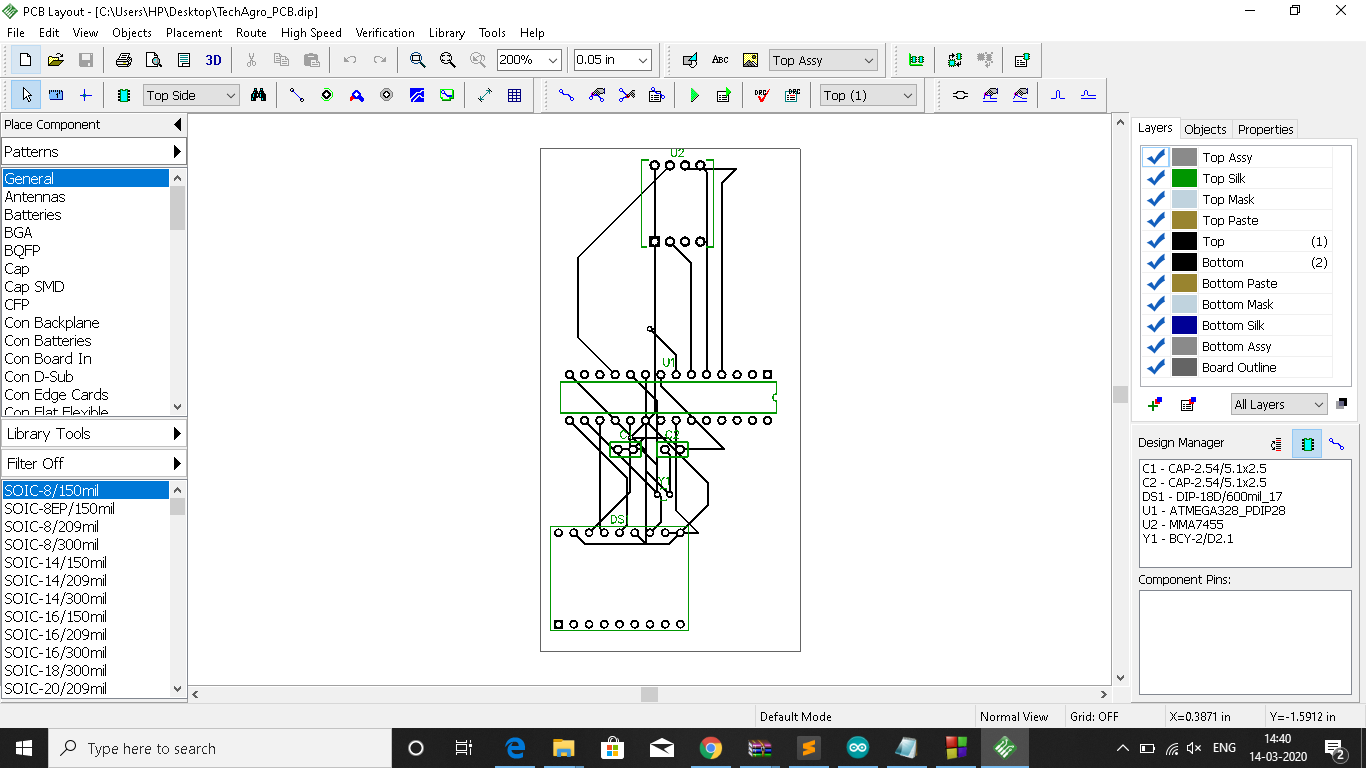Click the Library Tools button

tap(93, 433)
